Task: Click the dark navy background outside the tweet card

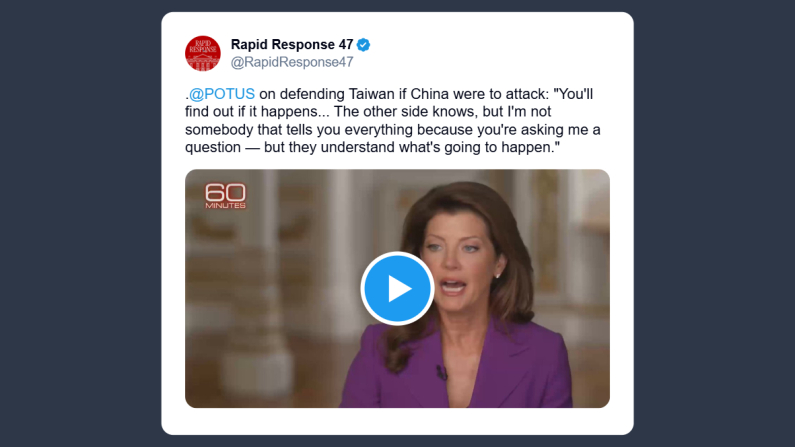Action: (x=80, y=223)
